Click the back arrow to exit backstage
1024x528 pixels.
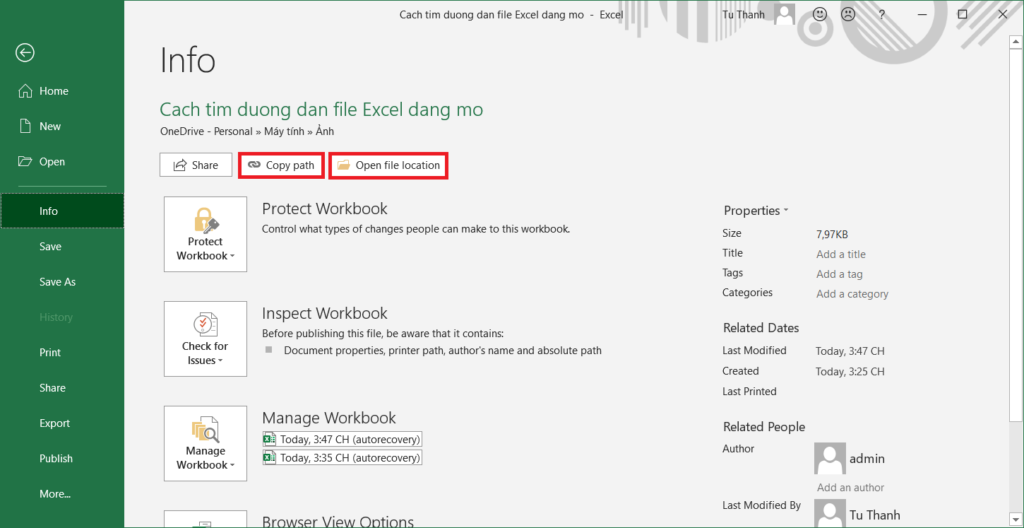(x=25, y=52)
